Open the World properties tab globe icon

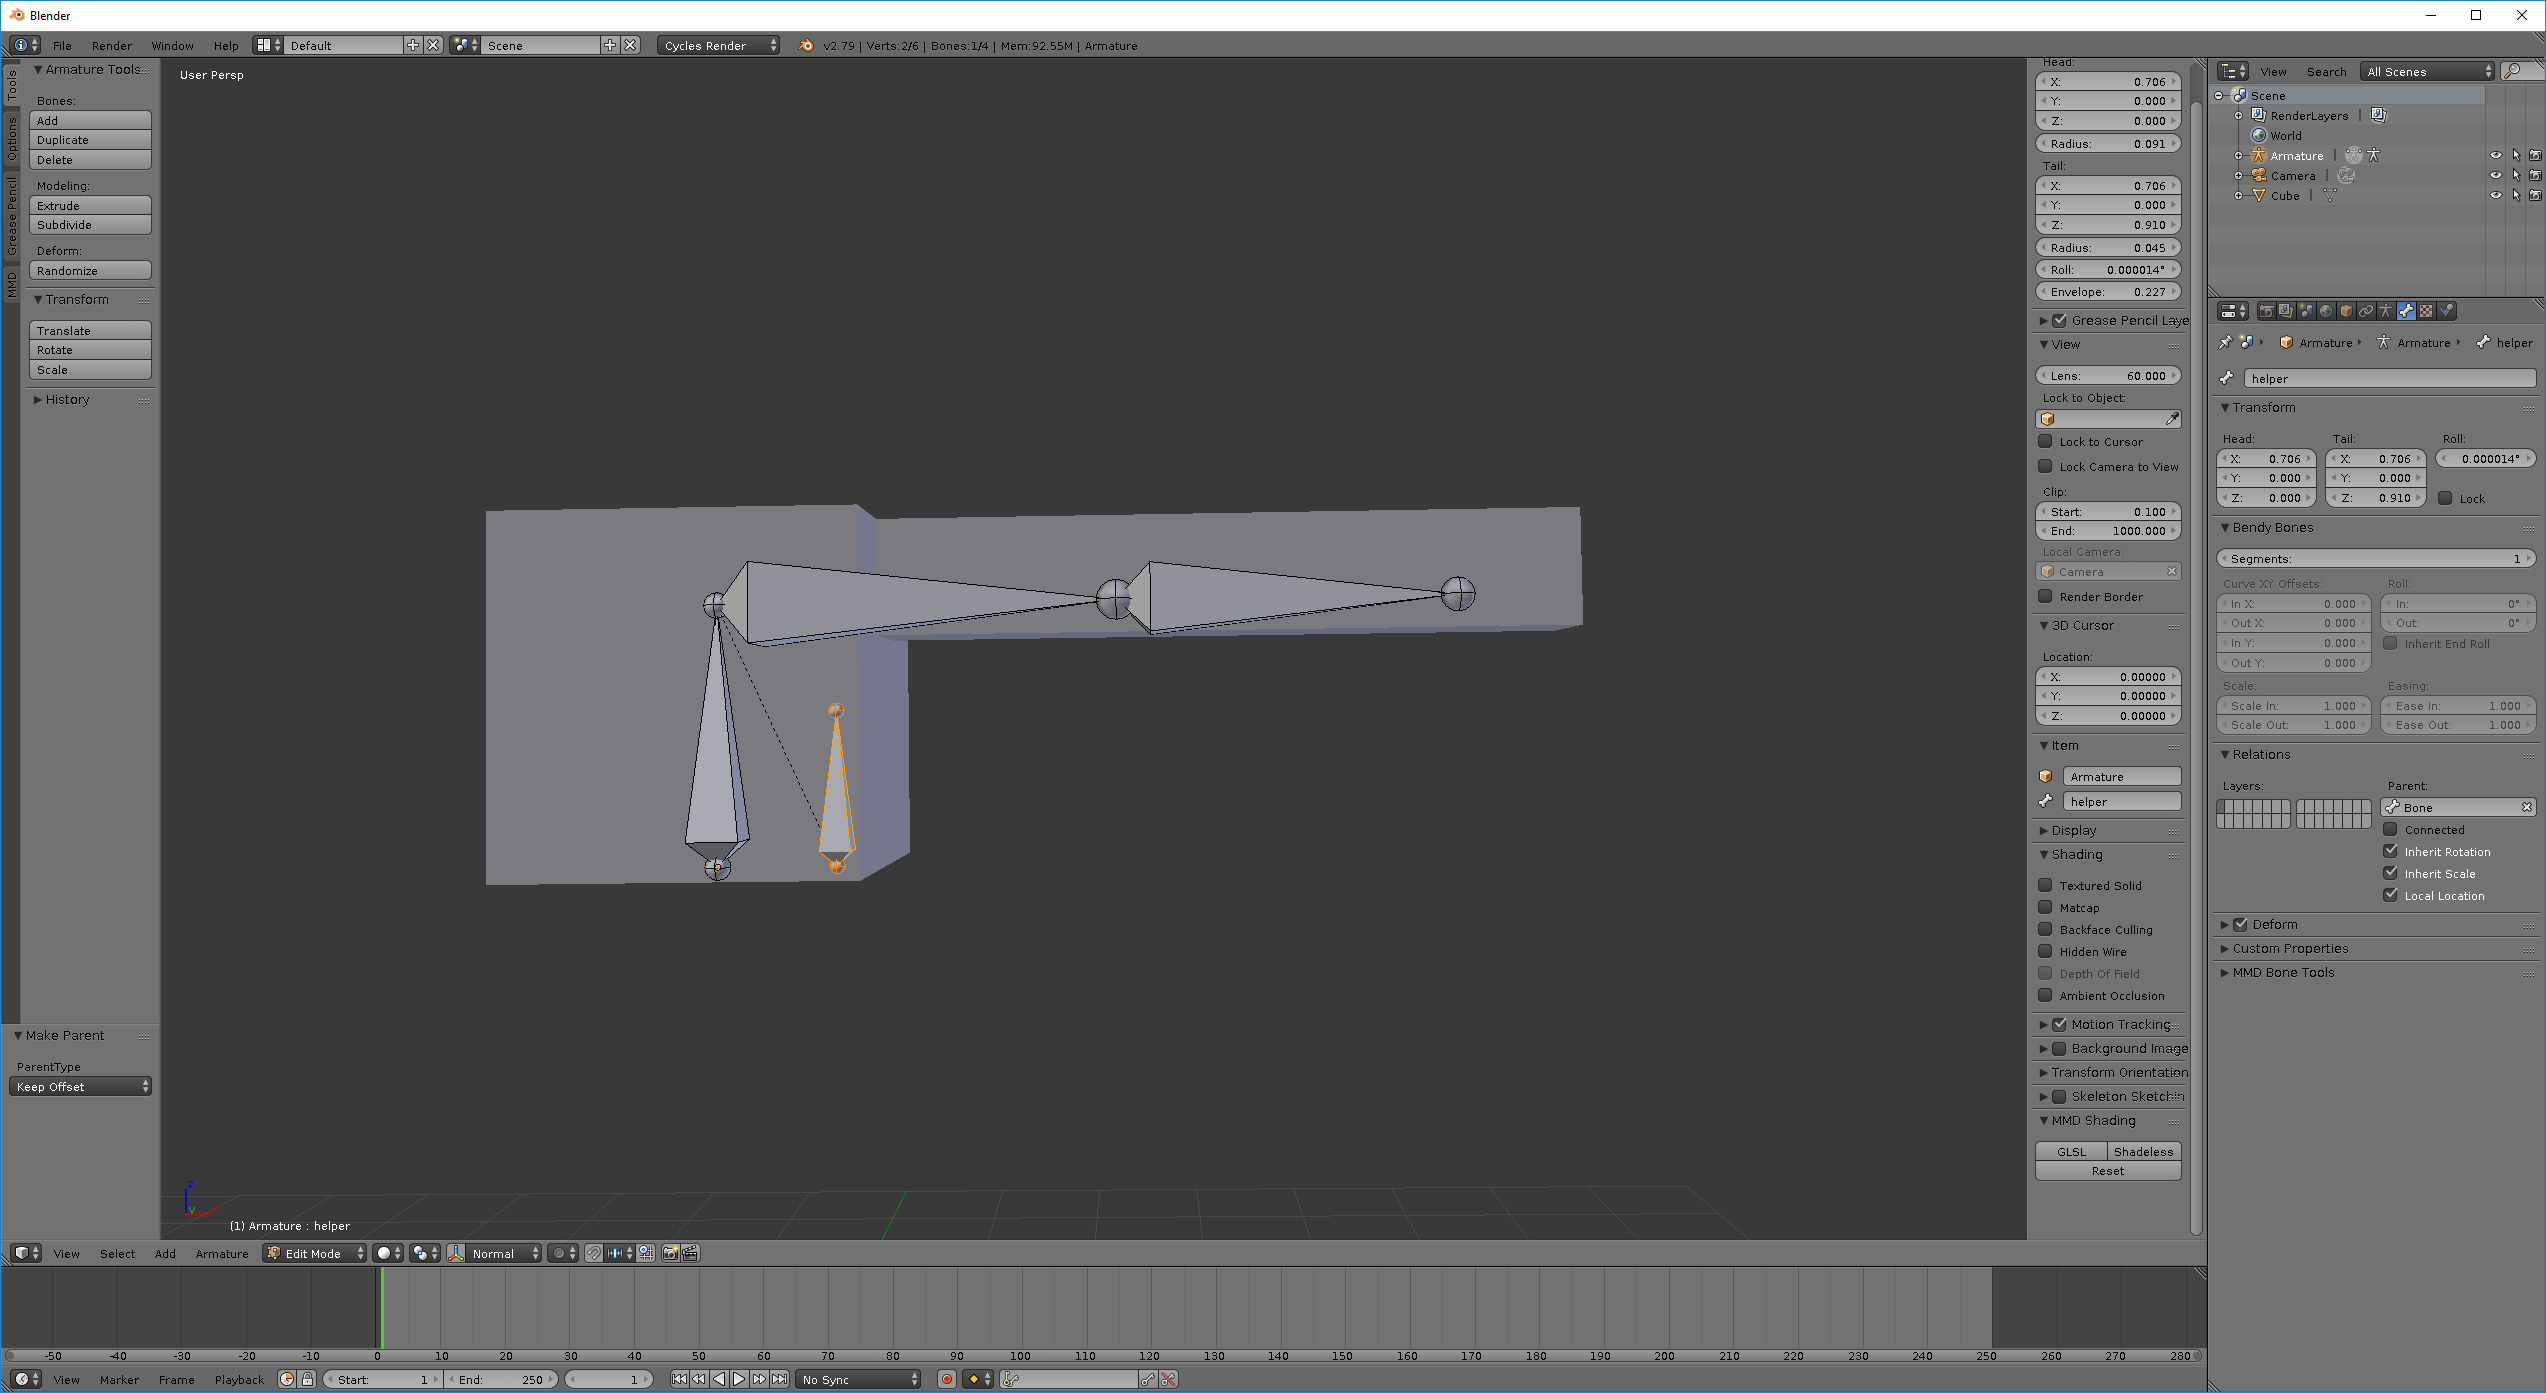tap(2326, 311)
